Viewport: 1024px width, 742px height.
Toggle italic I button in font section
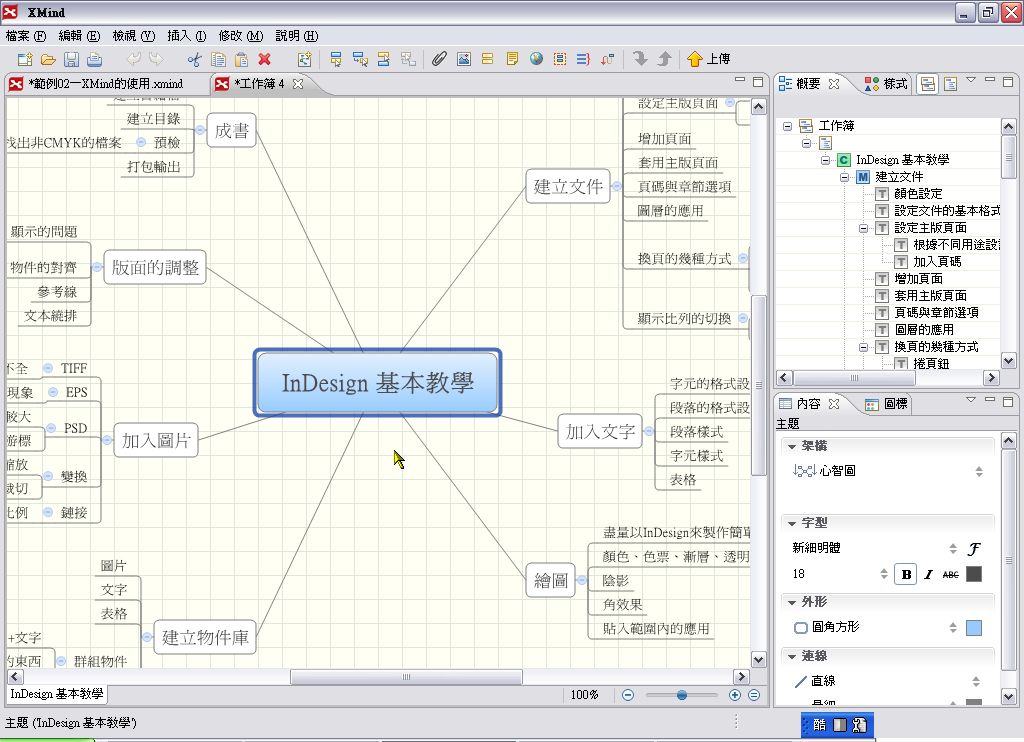point(928,574)
